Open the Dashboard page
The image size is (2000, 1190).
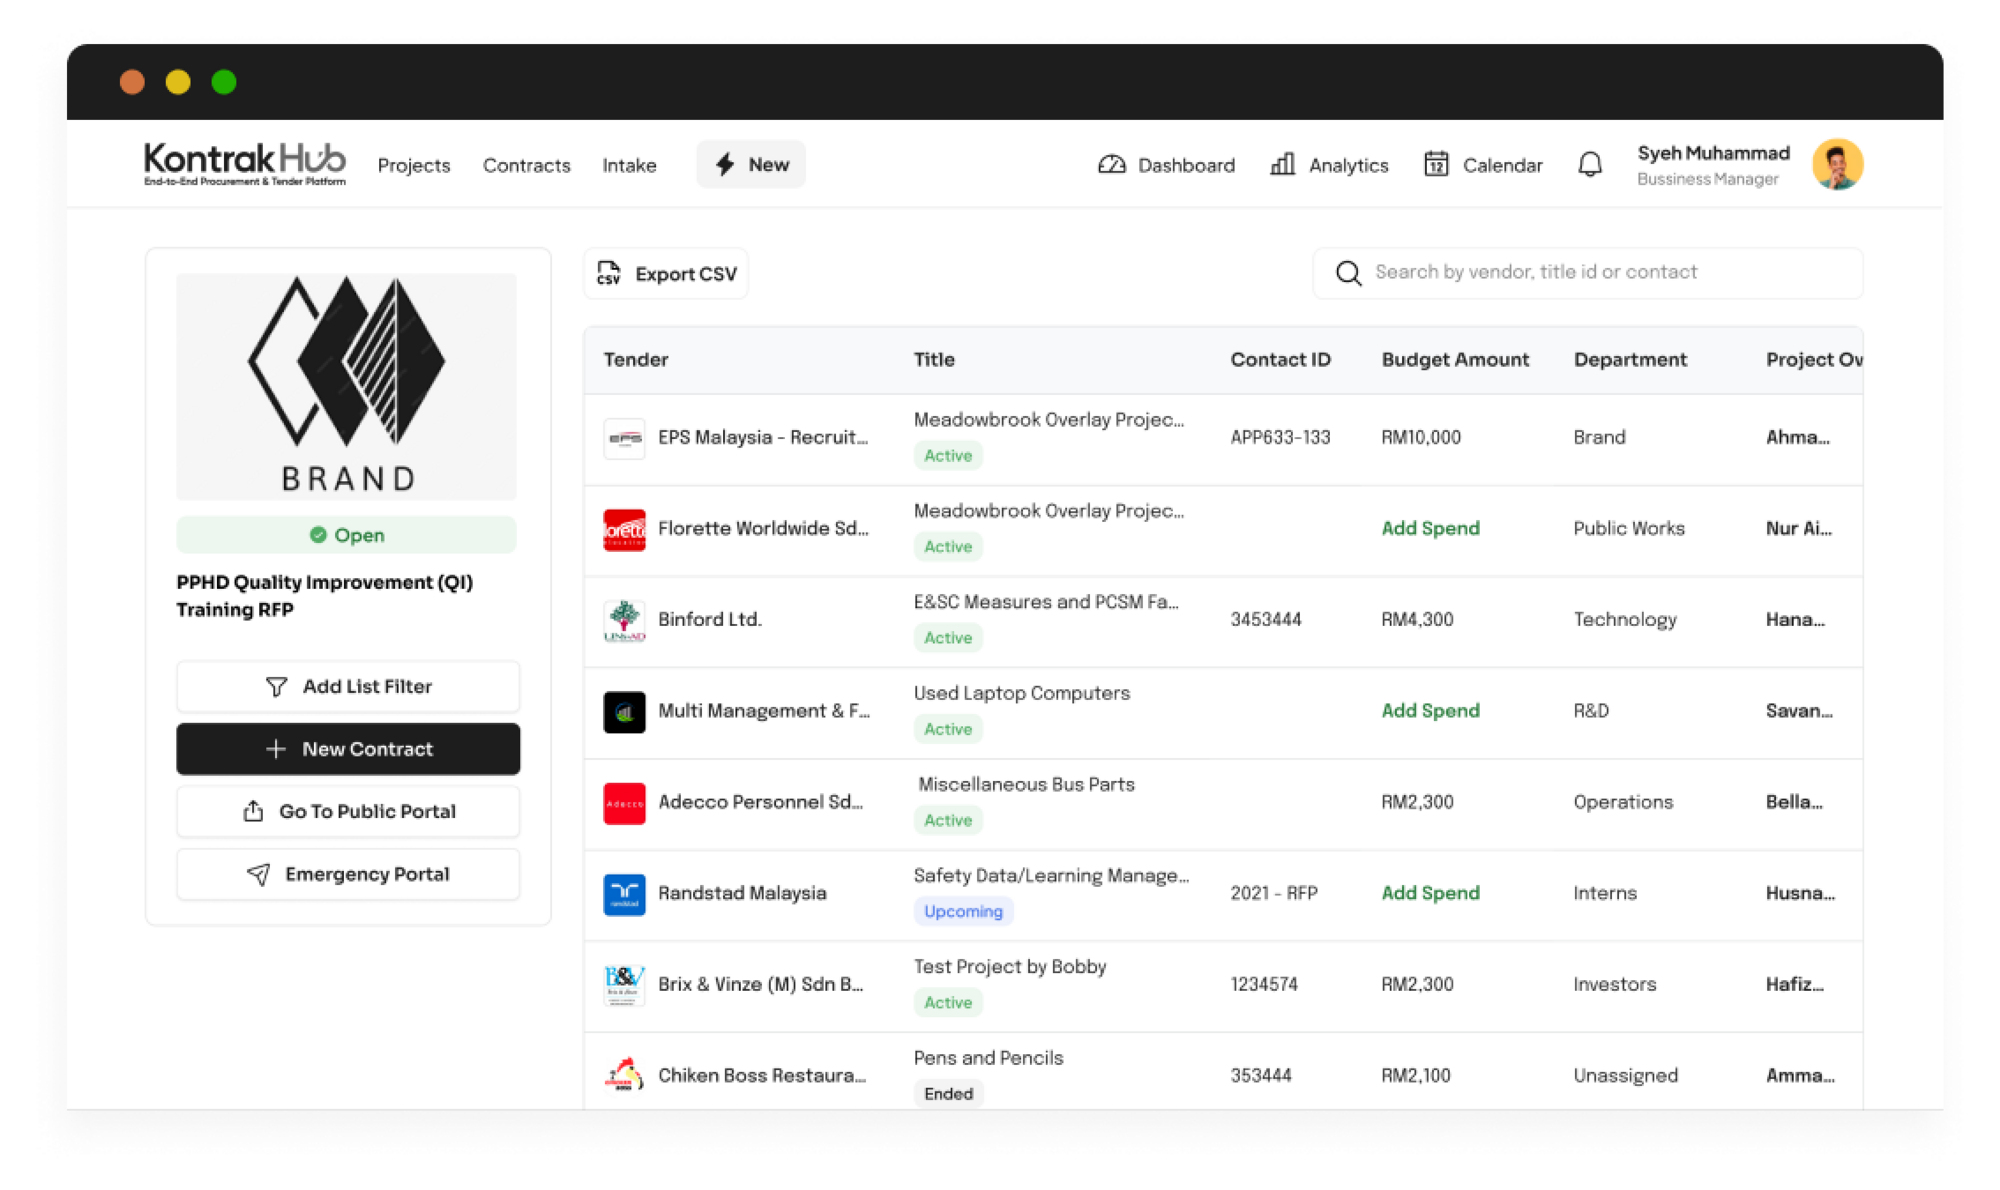coord(1166,165)
